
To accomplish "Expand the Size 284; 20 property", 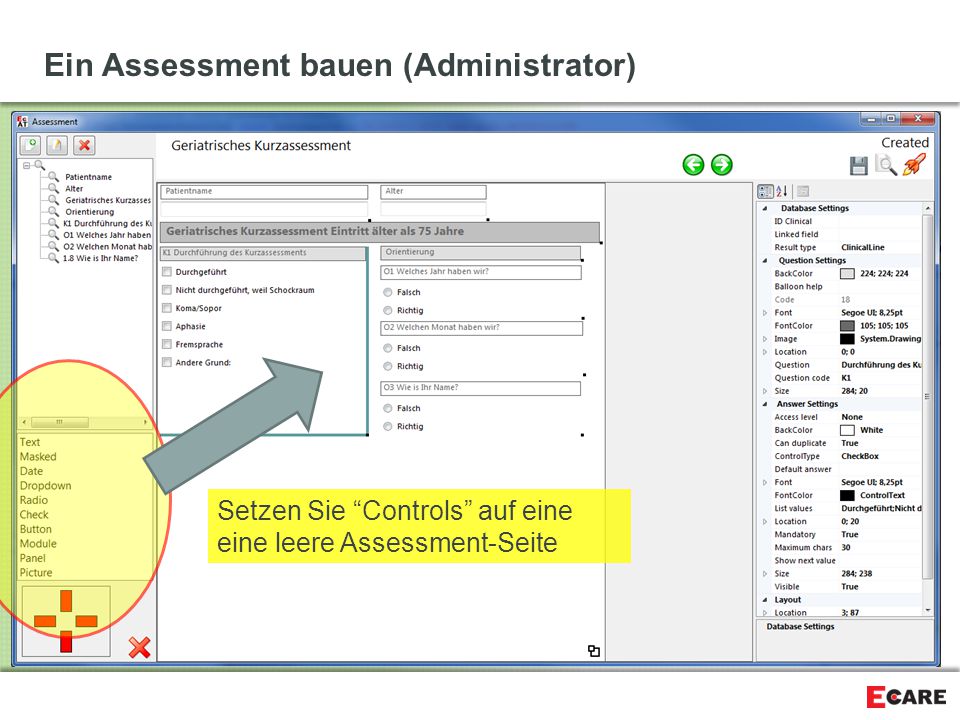I will pos(765,391).
